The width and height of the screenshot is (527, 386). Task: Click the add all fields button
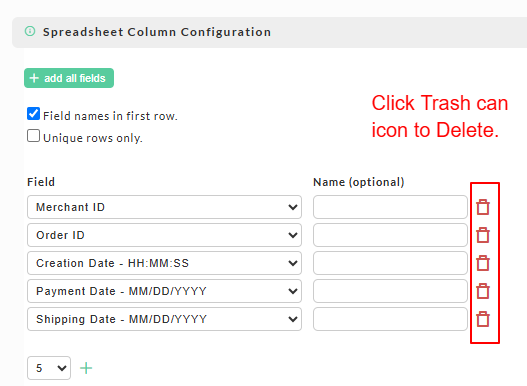(69, 78)
